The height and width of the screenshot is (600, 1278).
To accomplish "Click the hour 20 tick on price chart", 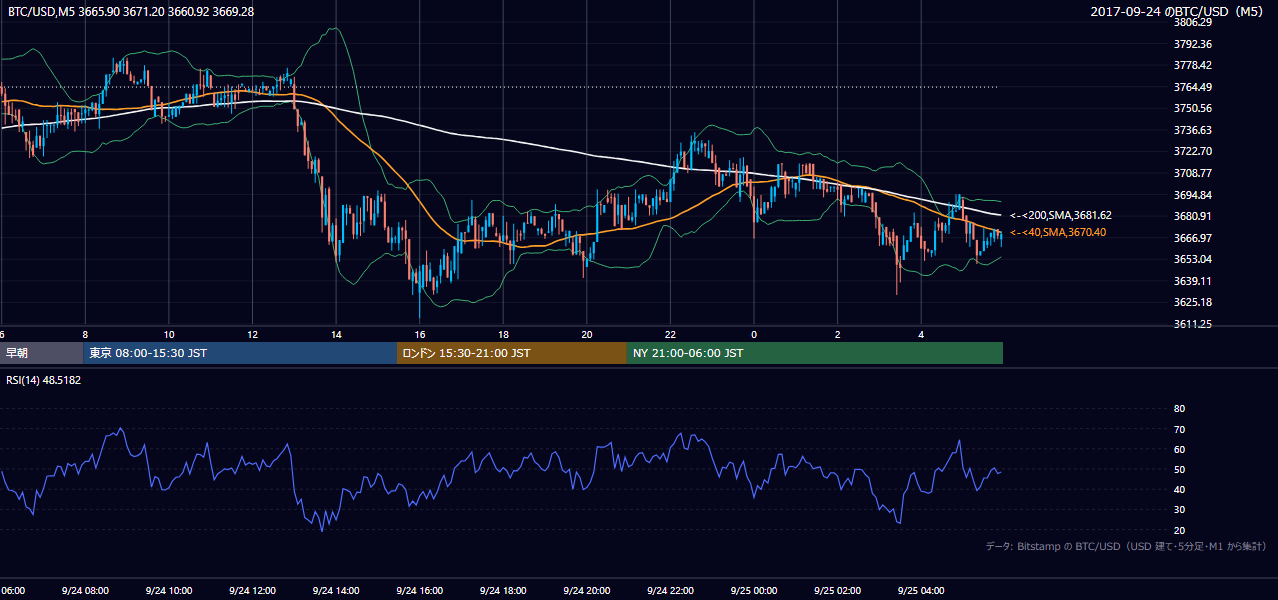I will pyautogui.click(x=587, y=334).
